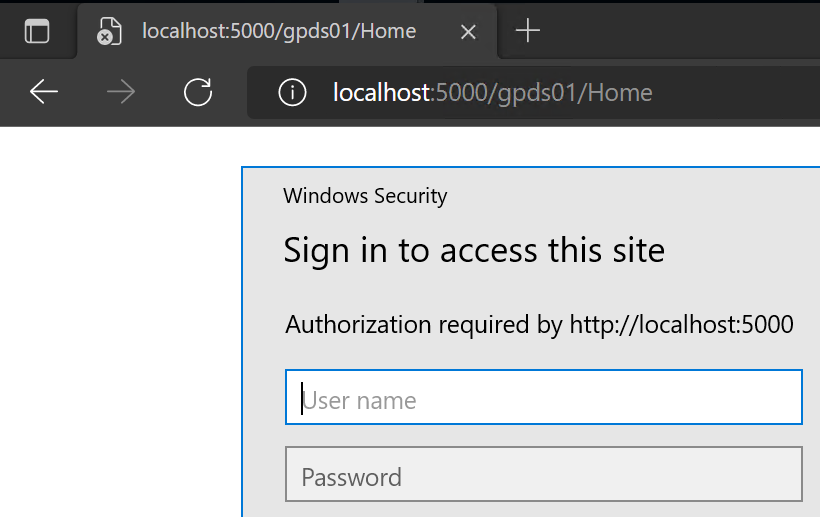820x517 pixels.
Task: Click the Password input field
Action: 544,474
